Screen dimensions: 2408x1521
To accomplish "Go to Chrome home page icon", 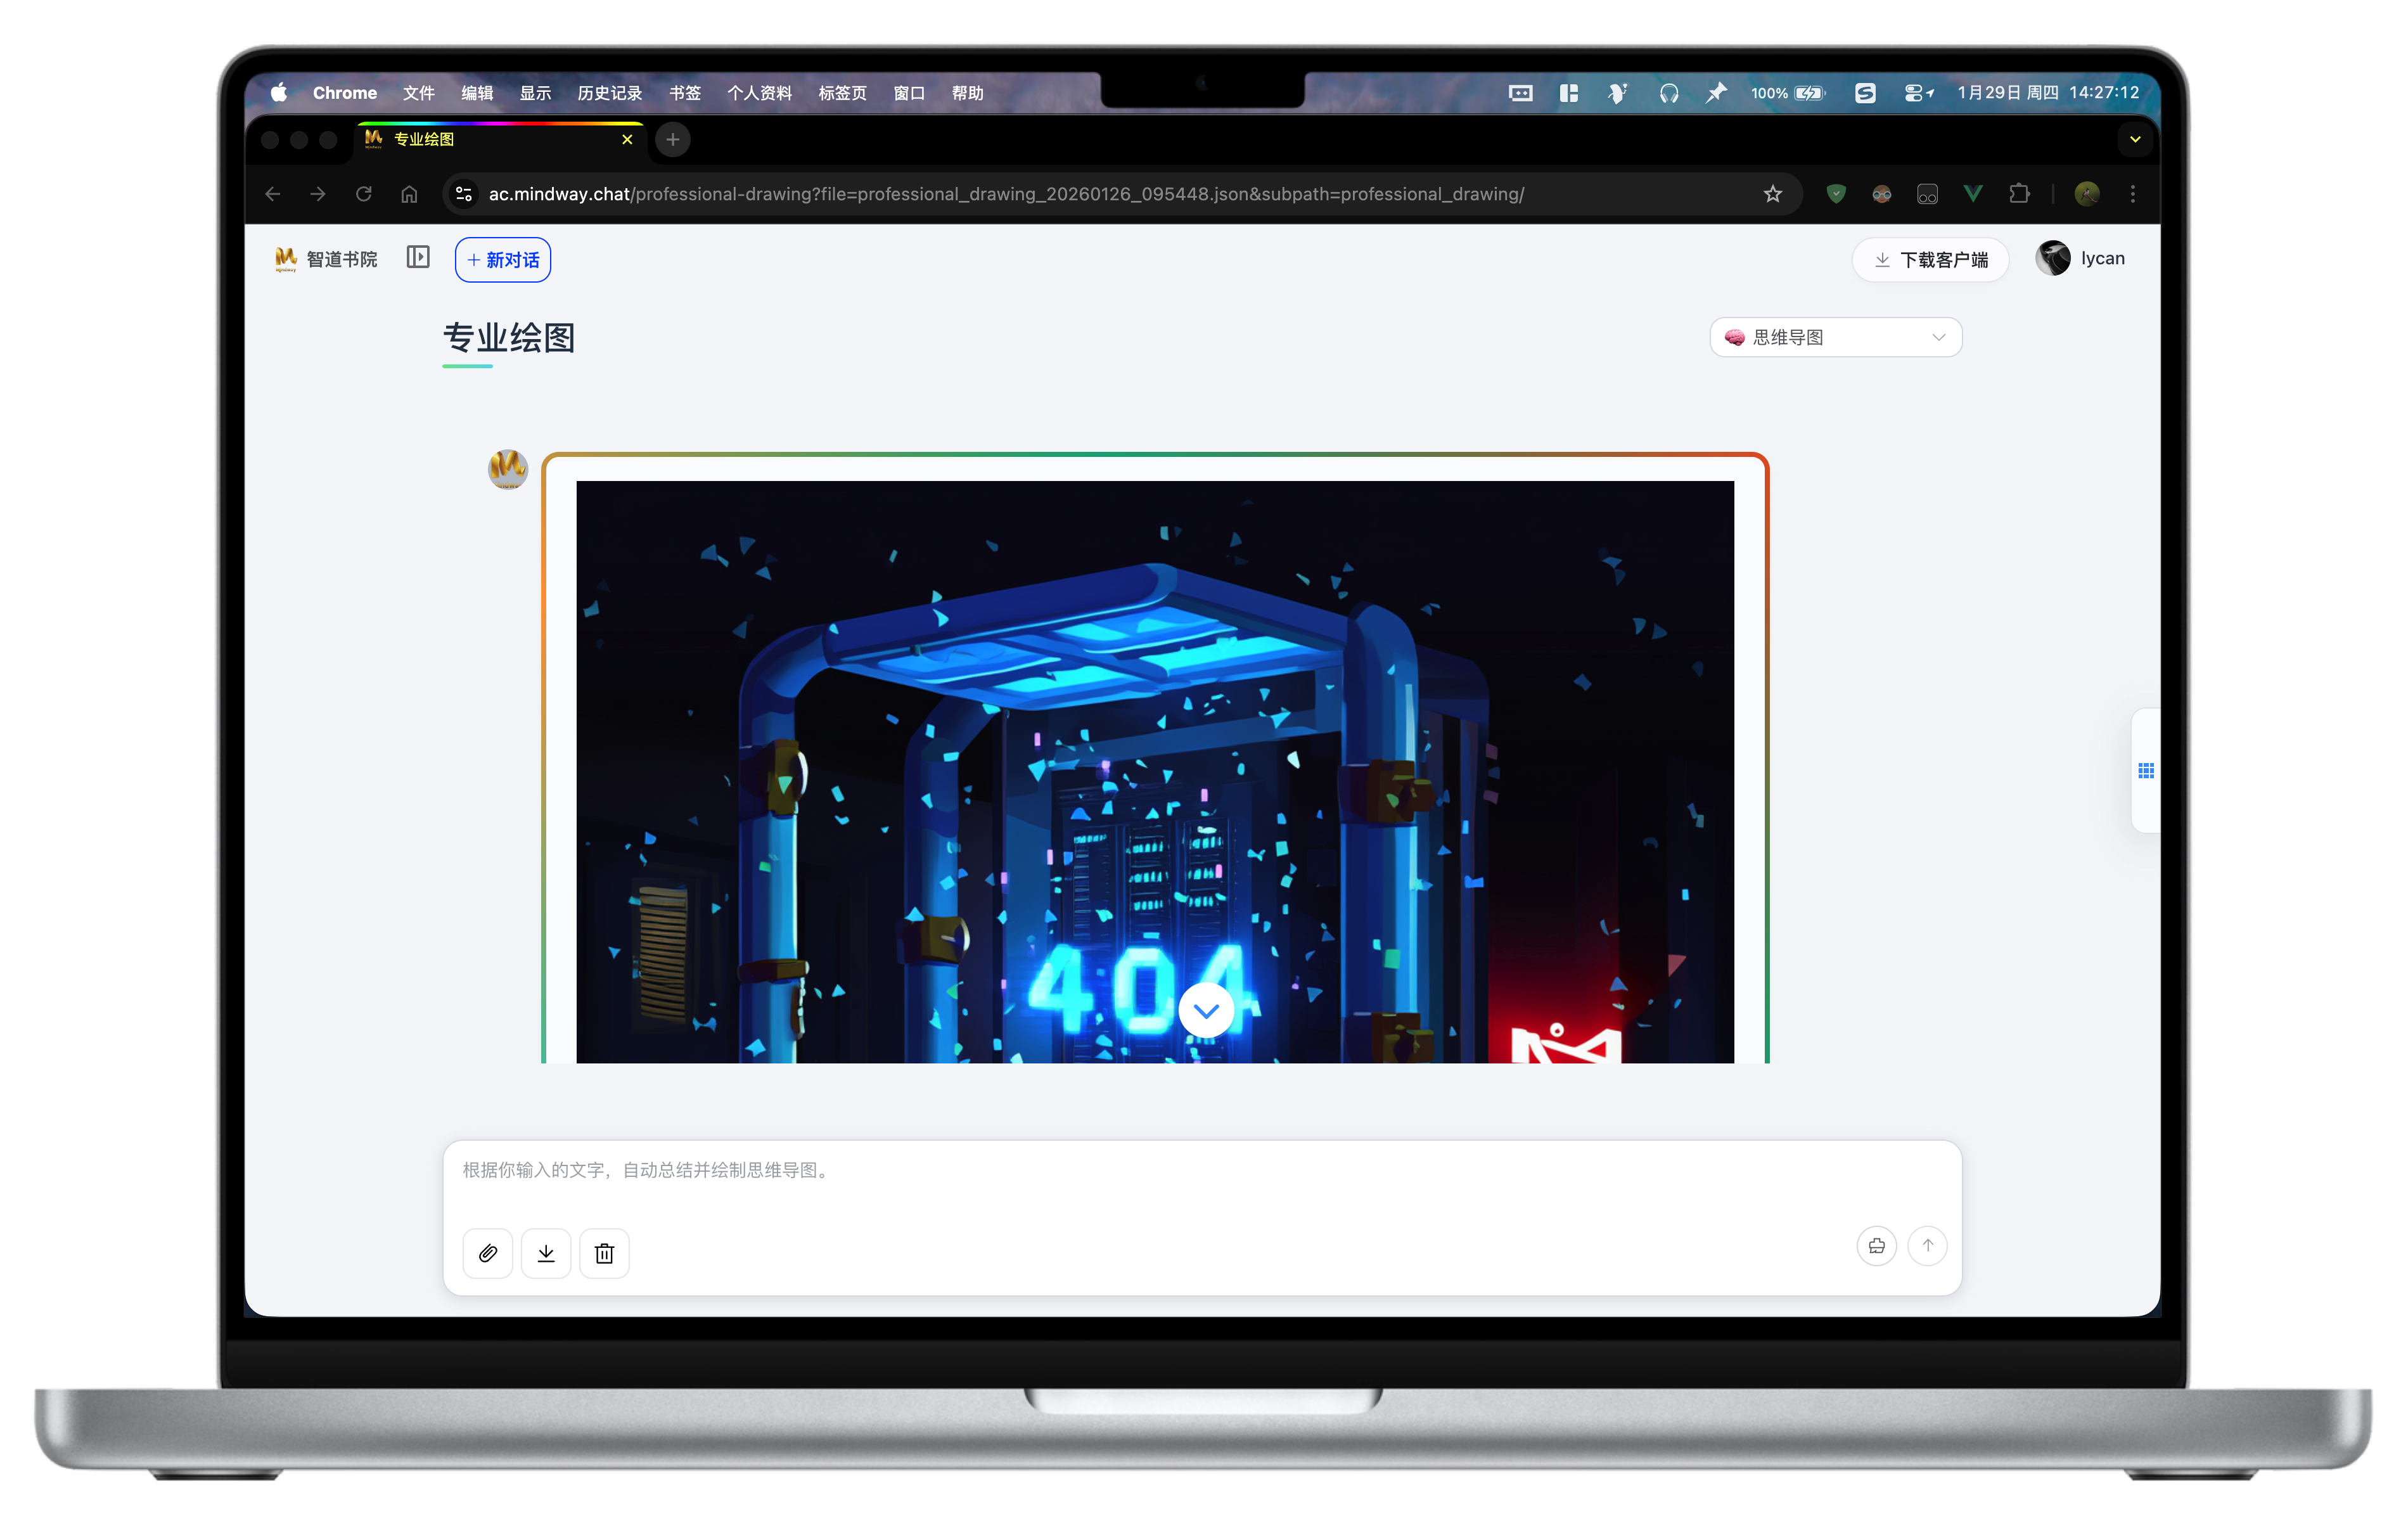I will pyautogui.click(x=409, y=194).
